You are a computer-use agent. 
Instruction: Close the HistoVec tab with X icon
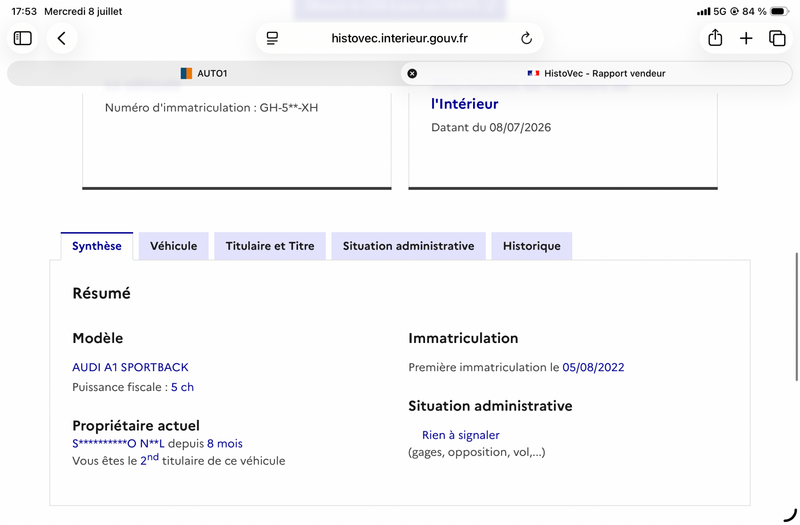412,73
